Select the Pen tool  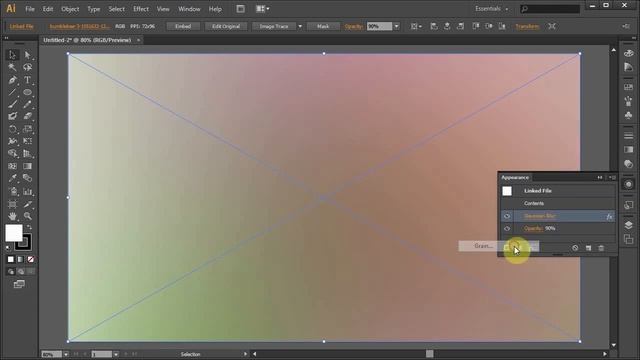tap(12, 80)
